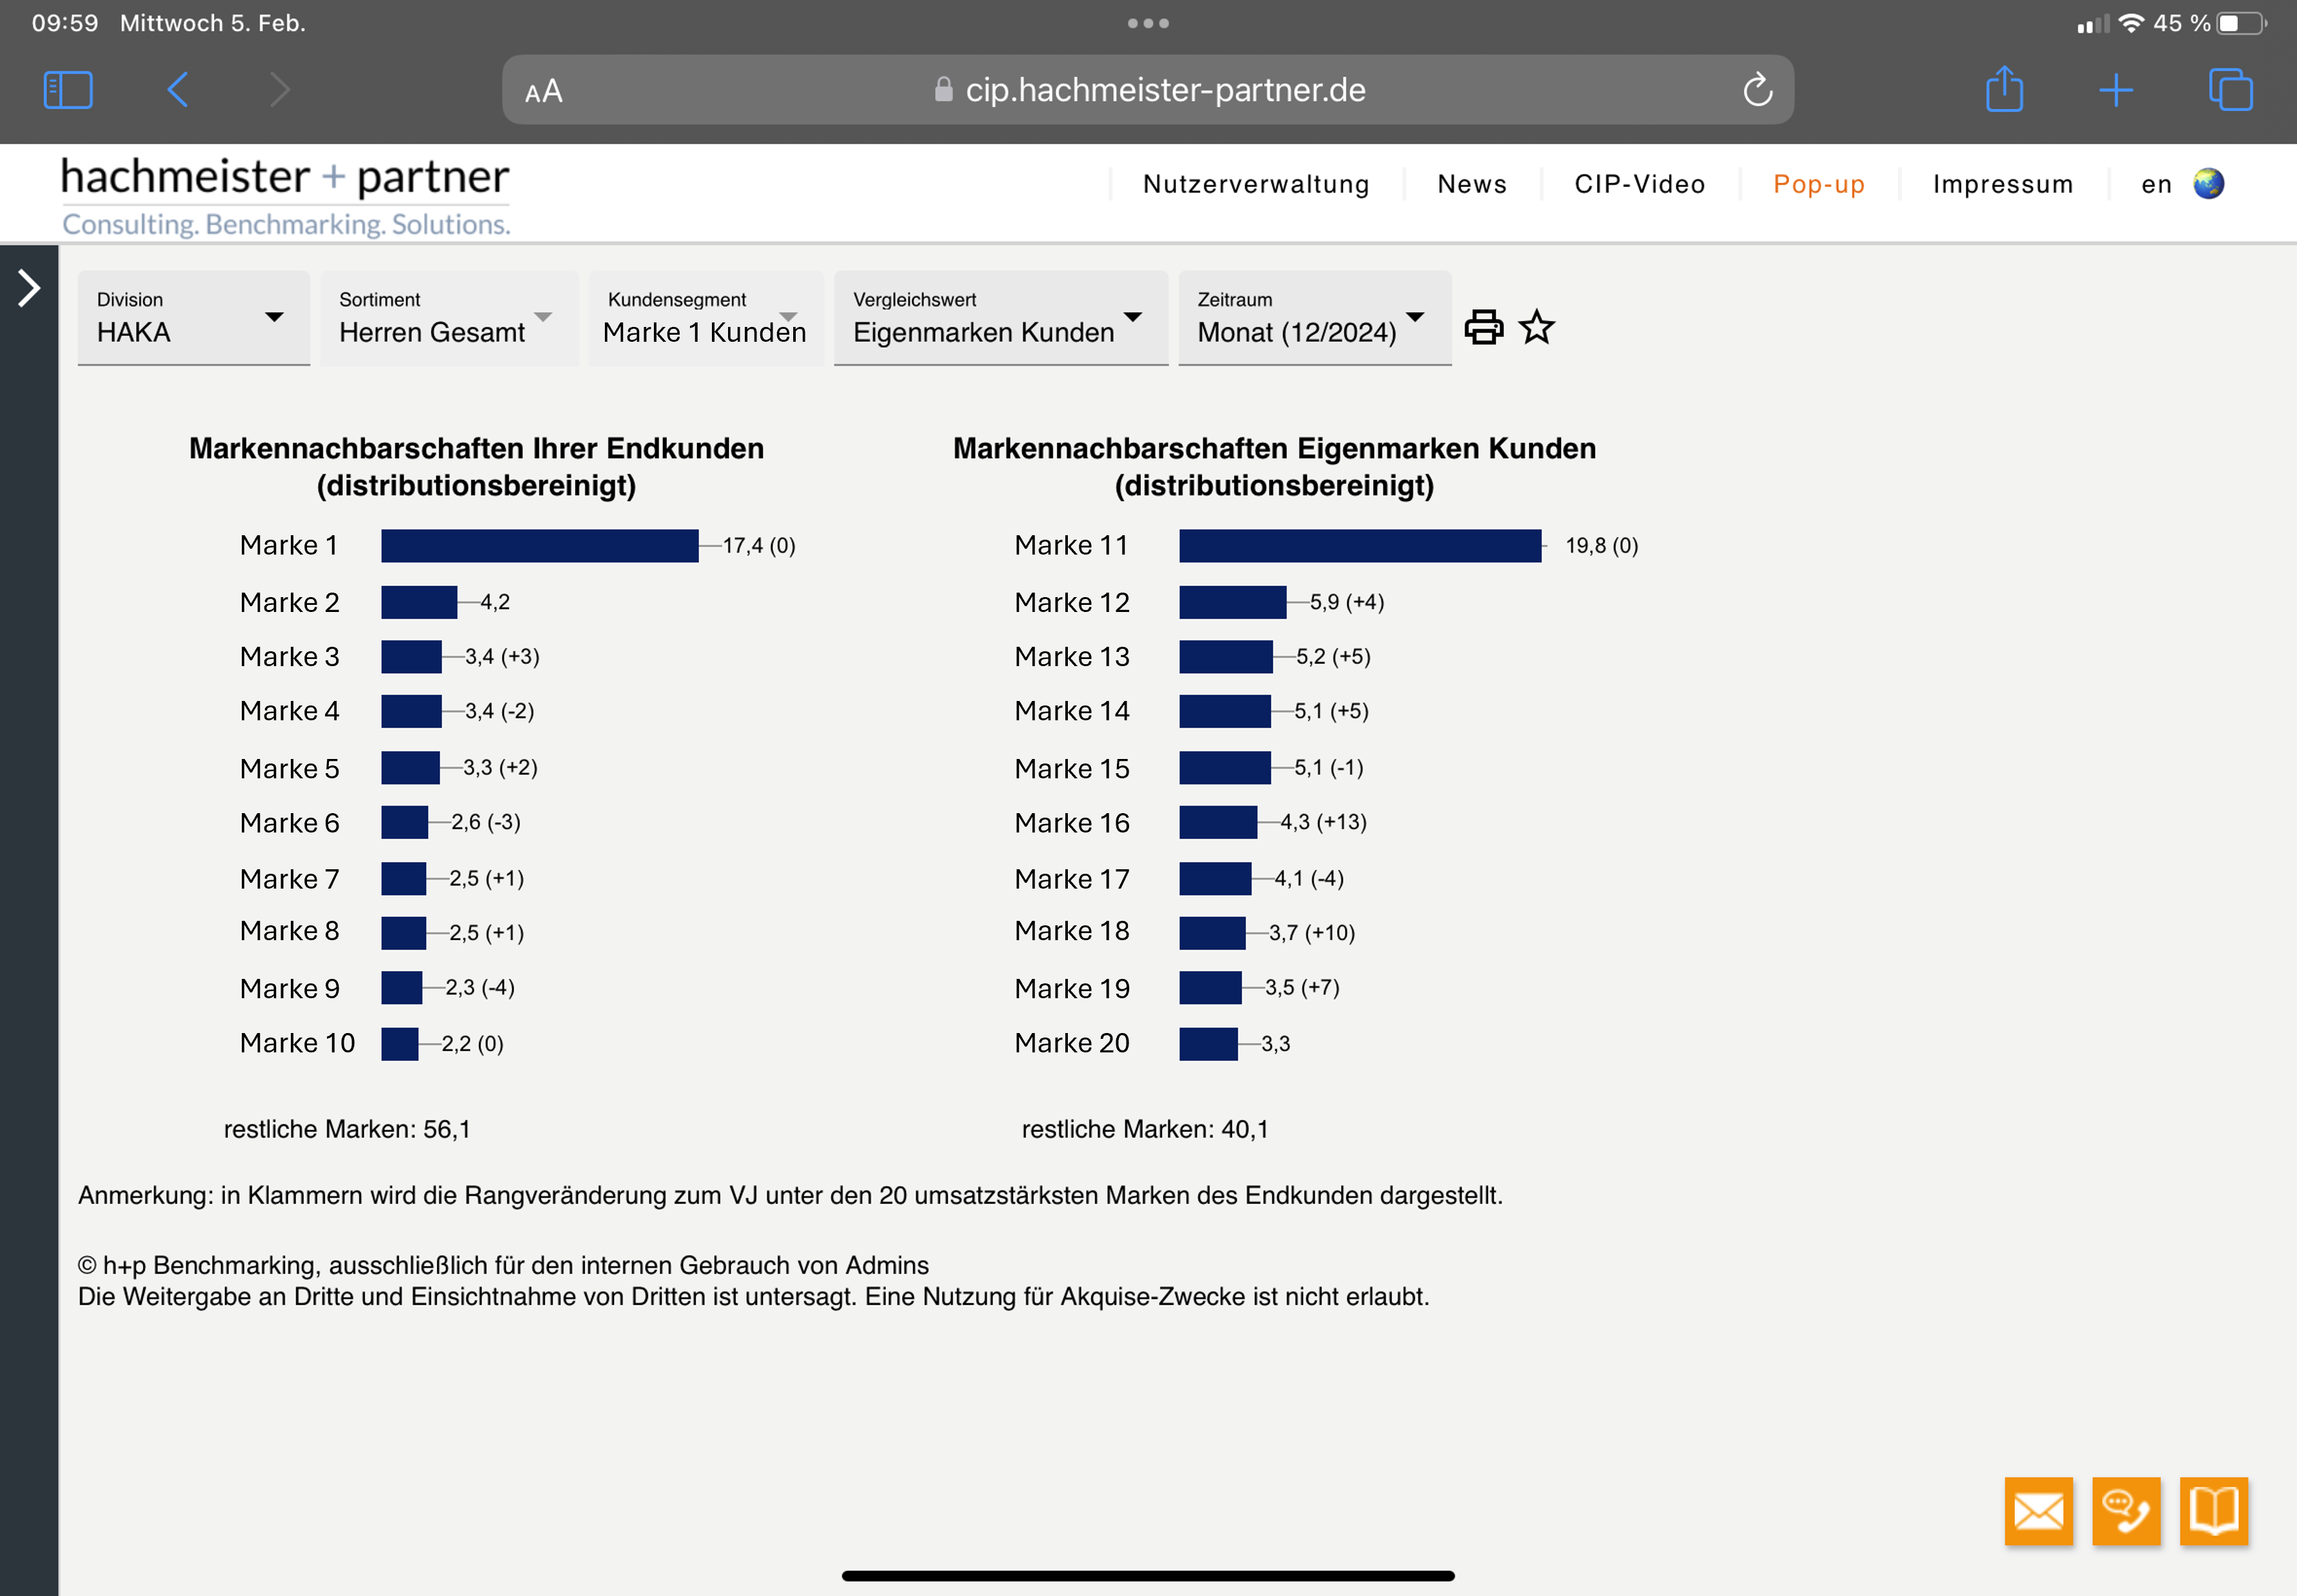Open the Zeitraum Monat dropdown
Screen dimensions: 2297x1596
coord(1313,317)
